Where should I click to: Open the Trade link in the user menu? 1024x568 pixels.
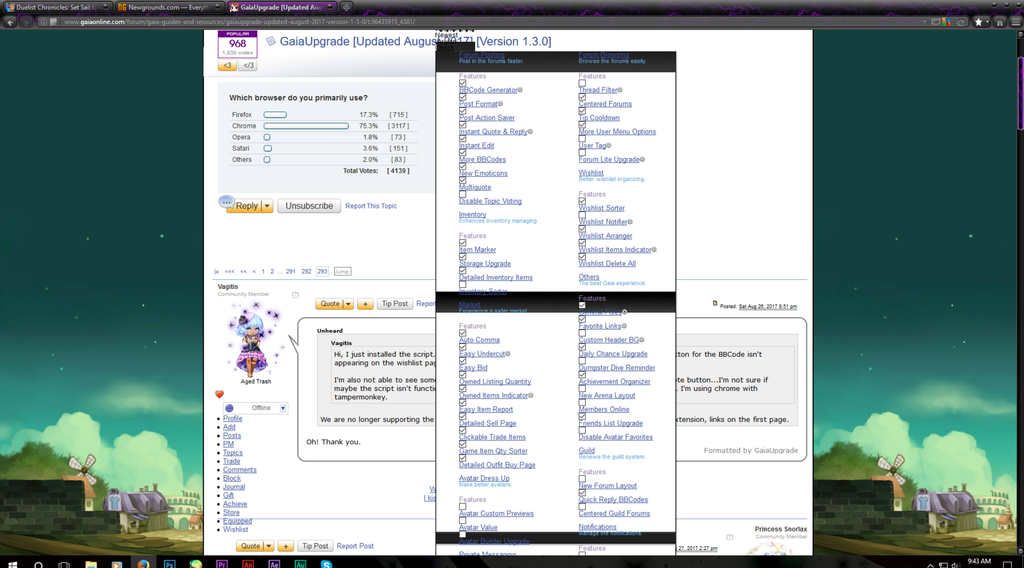coord(232,461)
